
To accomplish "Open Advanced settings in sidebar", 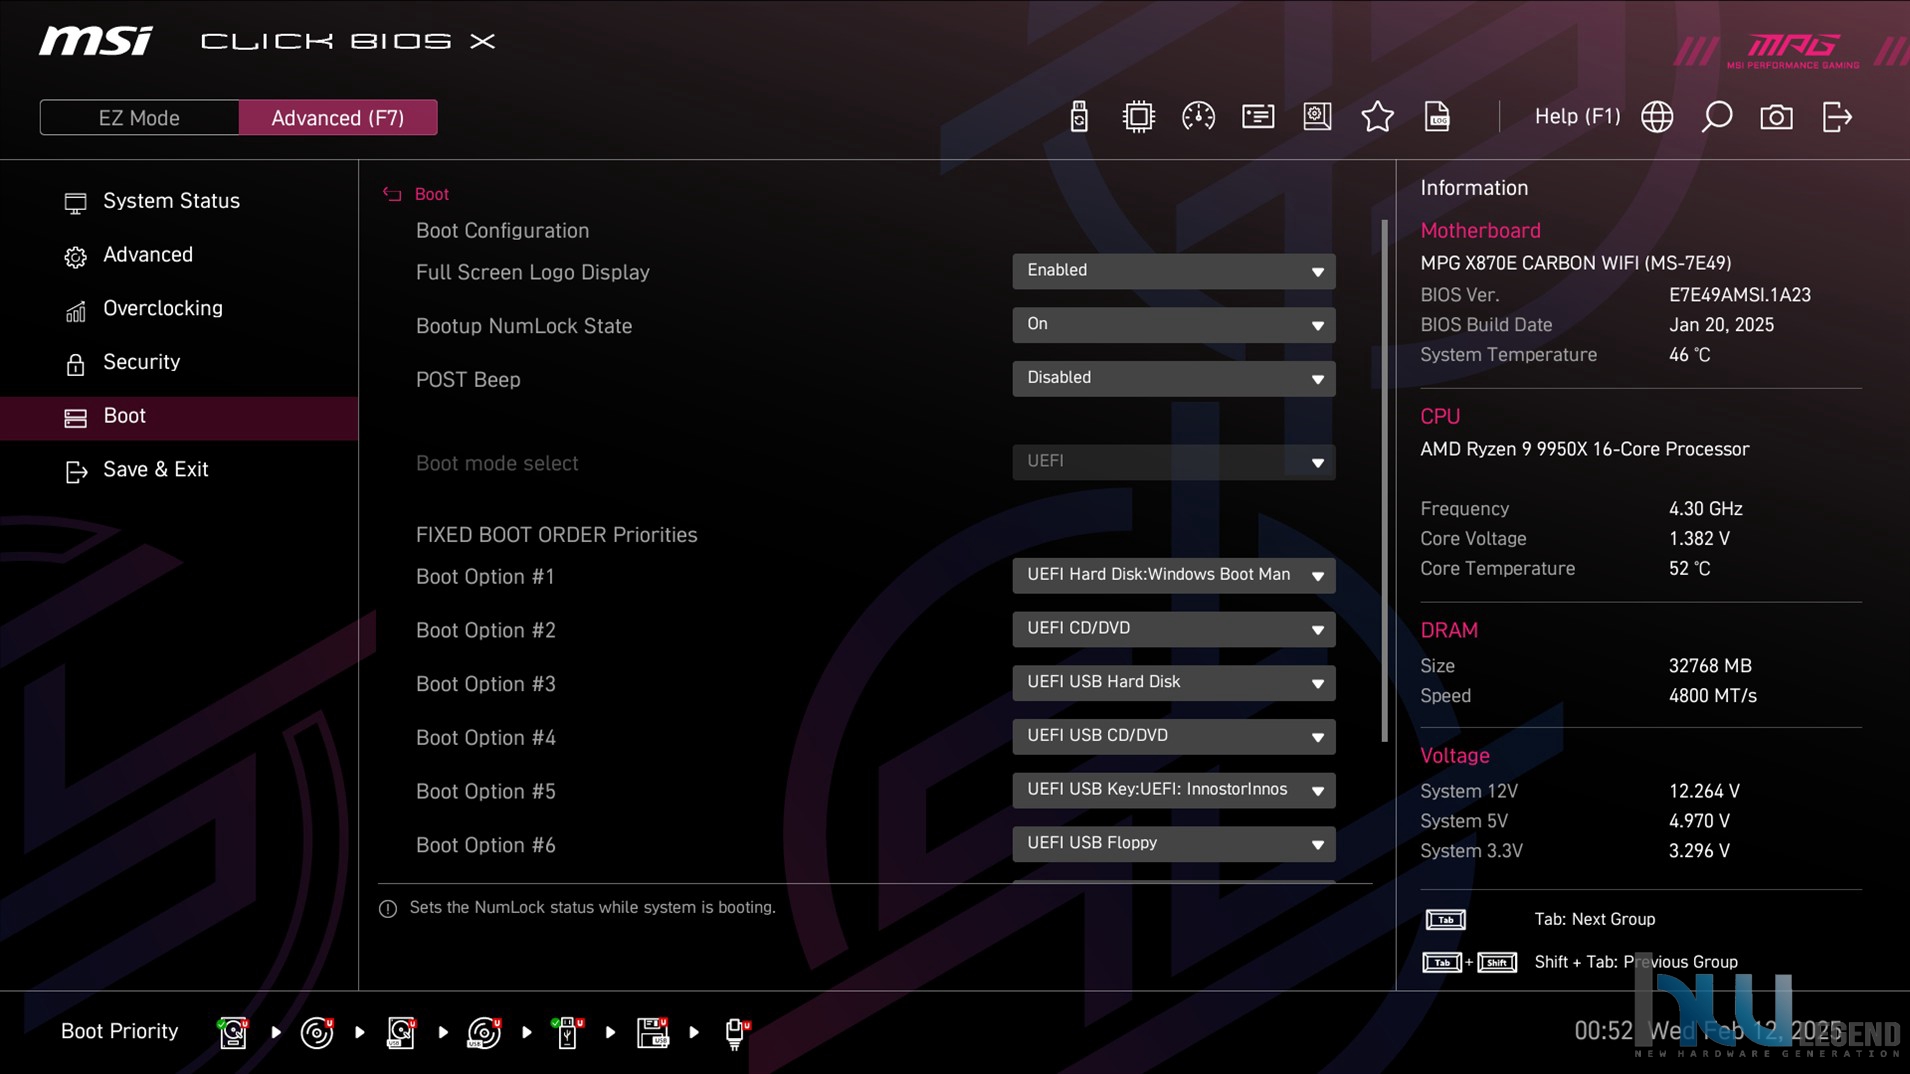I will click(x=179, y=255).
